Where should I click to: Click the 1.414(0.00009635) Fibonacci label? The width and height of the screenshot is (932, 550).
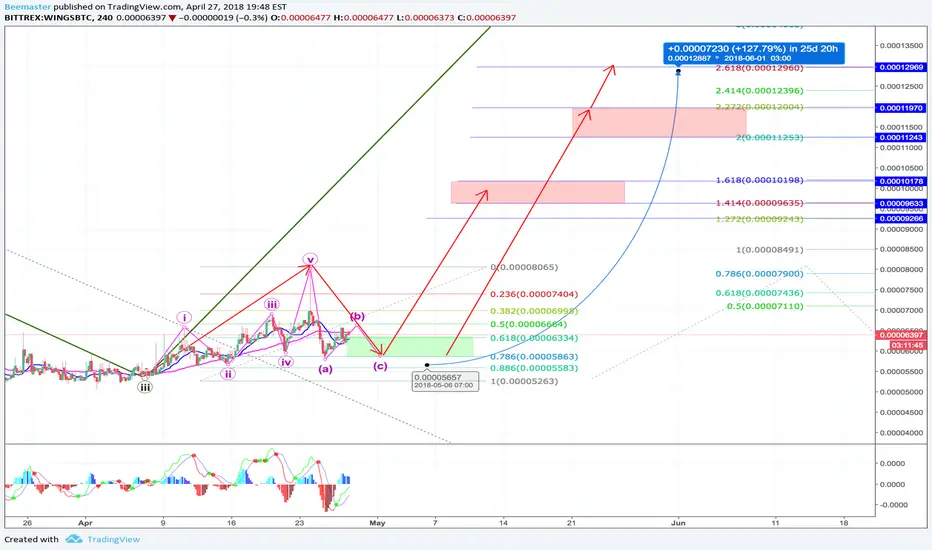pyautogui.click(x=760, y=203)
